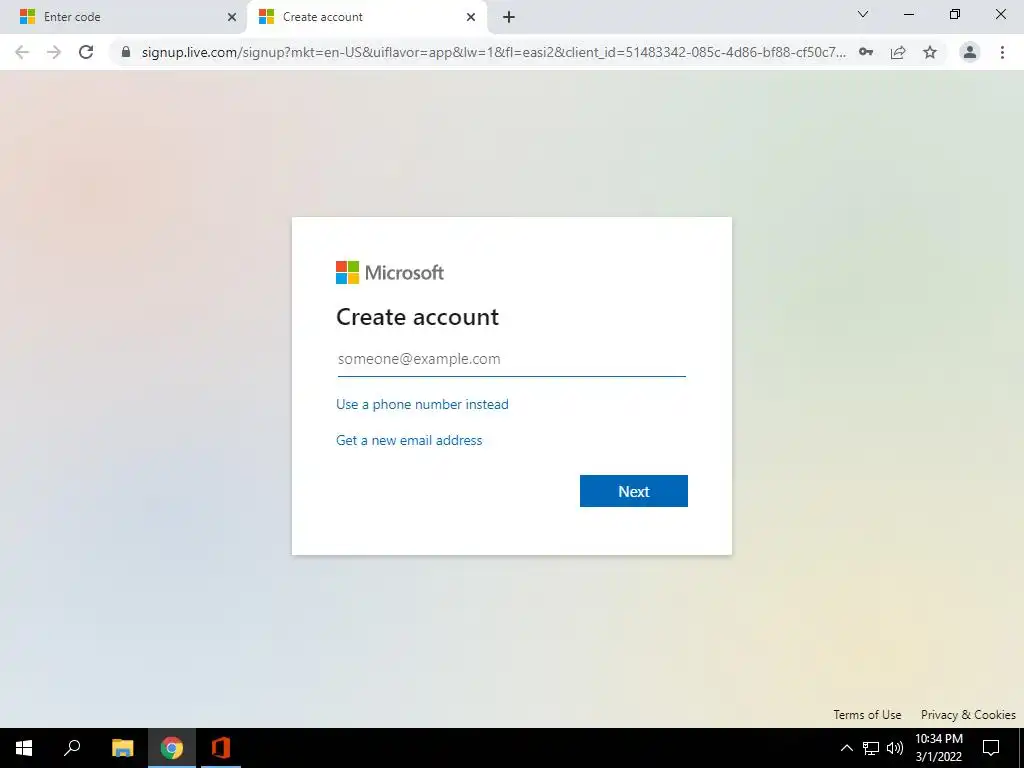This screenshot has height=768, width=1024.
Task: Open the Terms of Use link
Action: (x=867, y=714)
